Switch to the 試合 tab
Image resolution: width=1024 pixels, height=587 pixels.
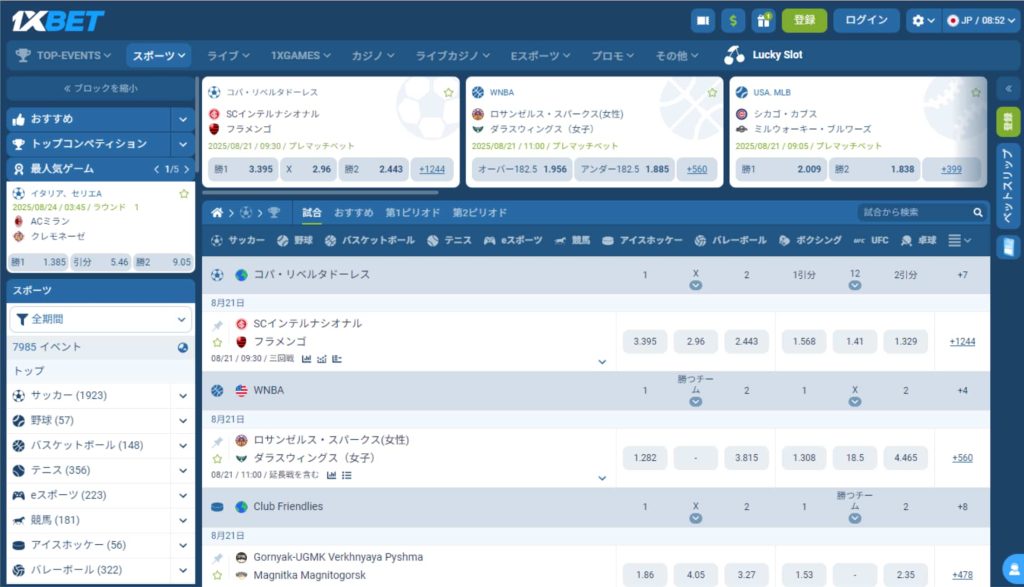312,212
